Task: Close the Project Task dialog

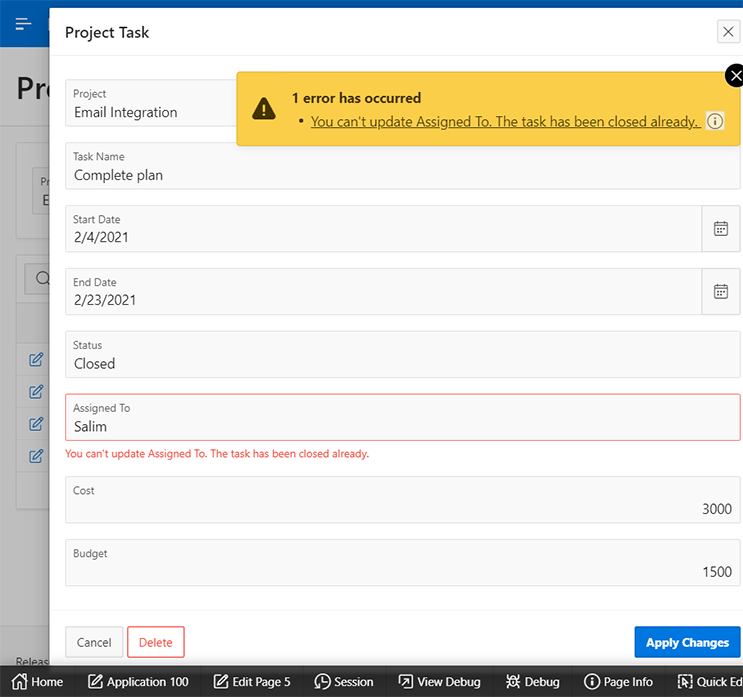Action: pos(728,32)
